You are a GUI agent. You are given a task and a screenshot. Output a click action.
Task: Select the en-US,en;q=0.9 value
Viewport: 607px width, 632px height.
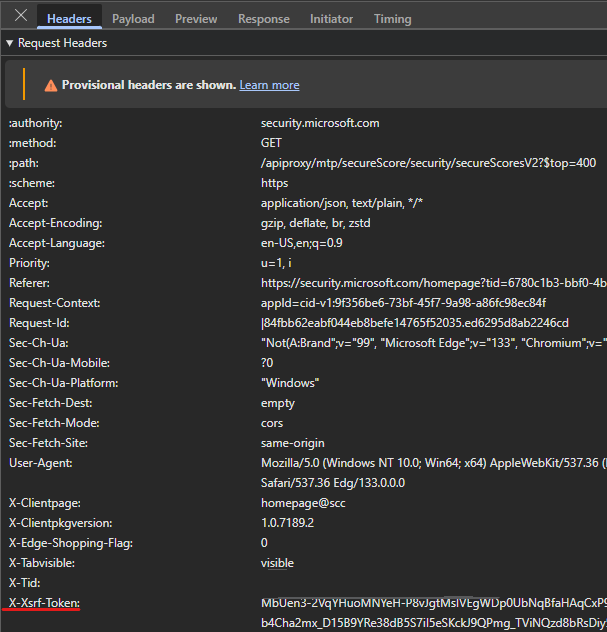click(301, 243)
